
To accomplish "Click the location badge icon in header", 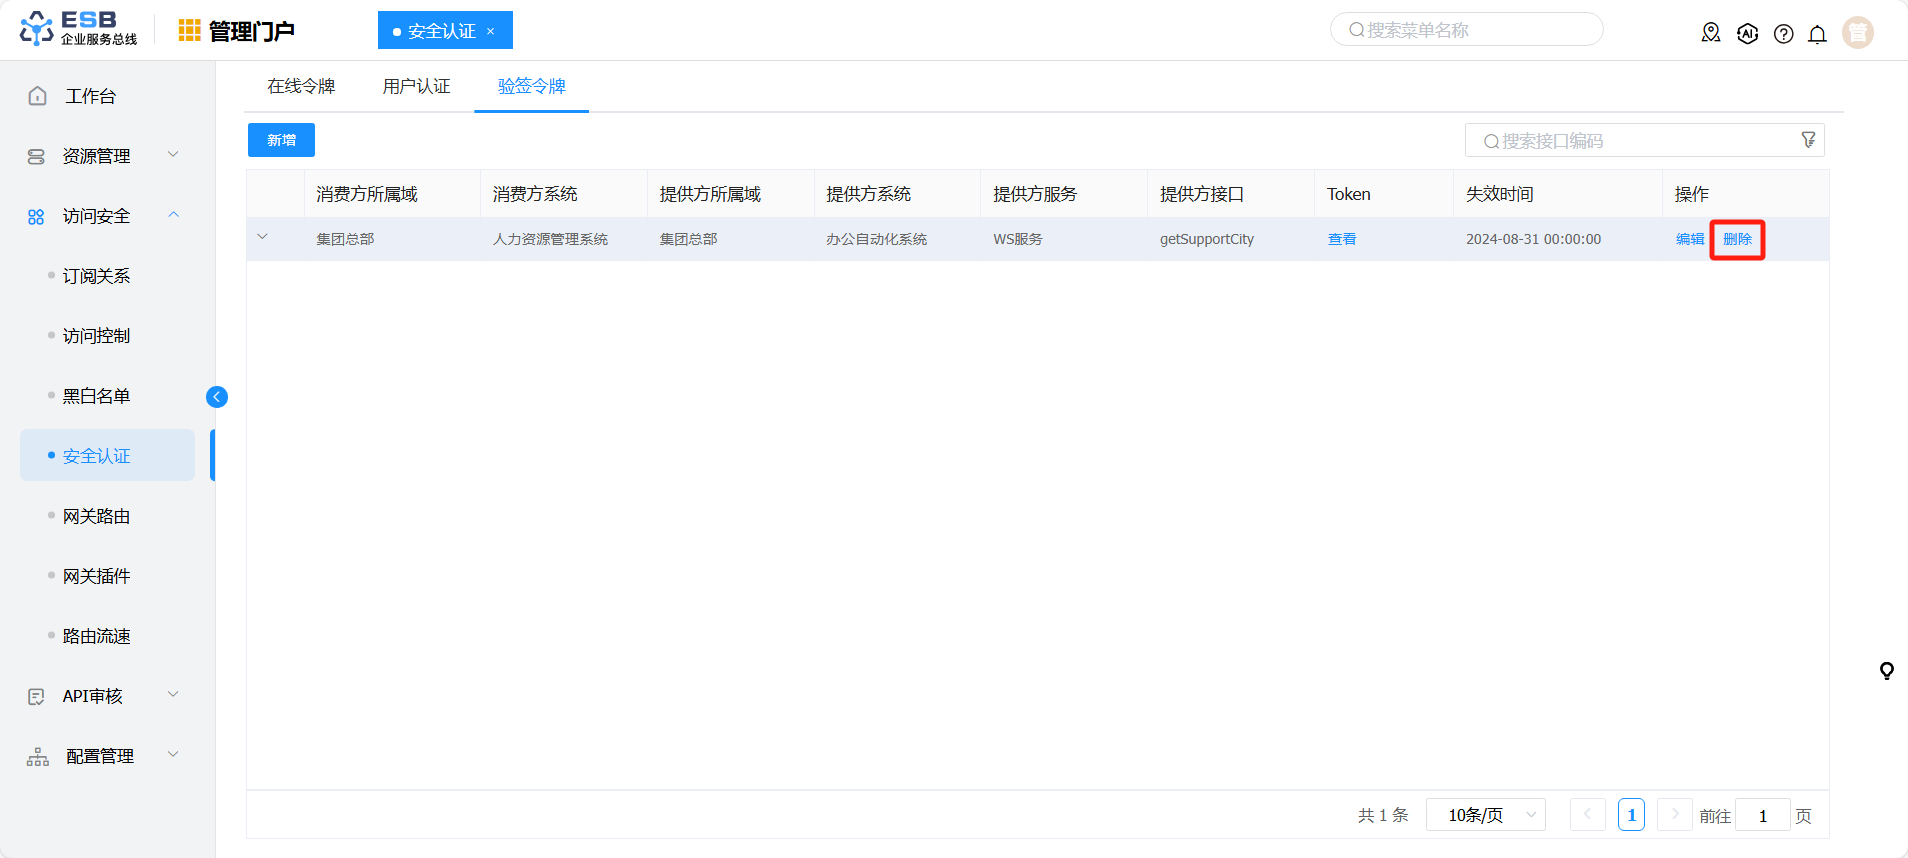I will coord(1711,33).
